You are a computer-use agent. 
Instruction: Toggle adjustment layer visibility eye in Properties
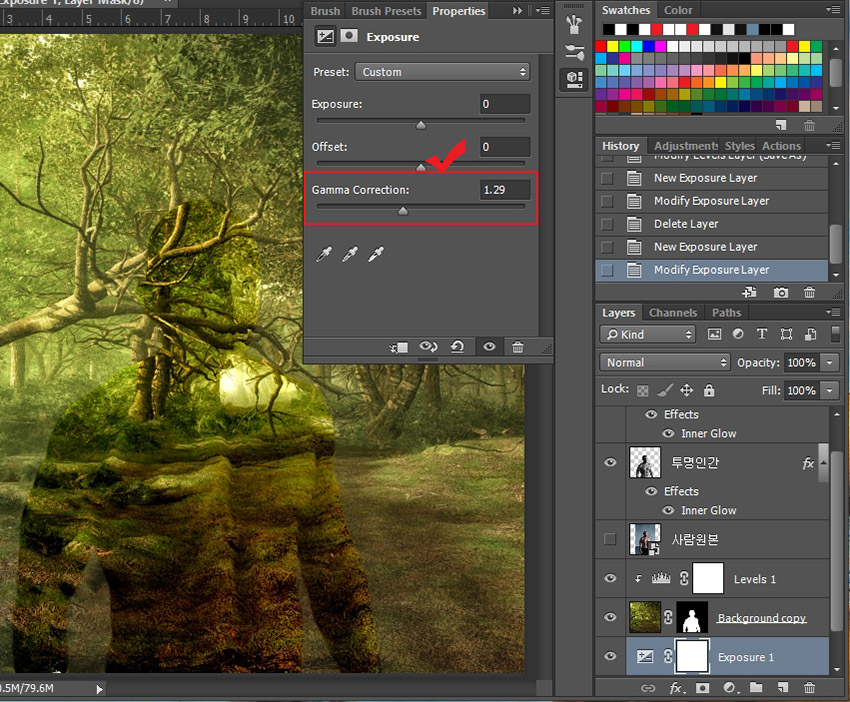pos(489,346)
